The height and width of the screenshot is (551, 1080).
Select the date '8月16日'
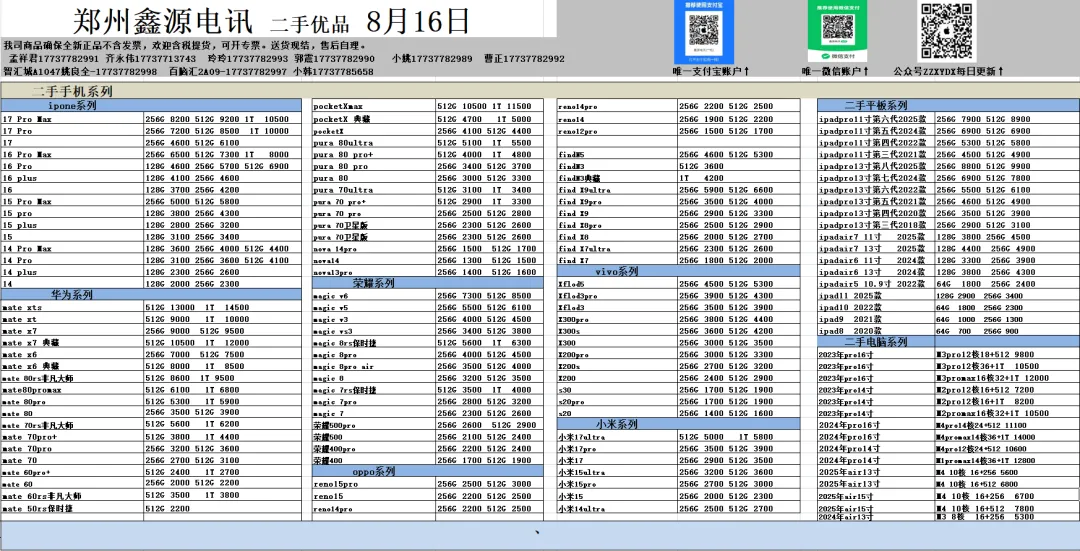[418, 21]
